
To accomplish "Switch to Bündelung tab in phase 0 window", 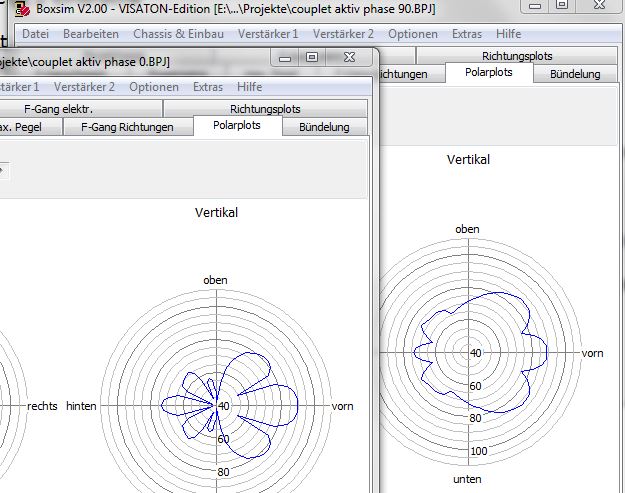I will point(324,127).
